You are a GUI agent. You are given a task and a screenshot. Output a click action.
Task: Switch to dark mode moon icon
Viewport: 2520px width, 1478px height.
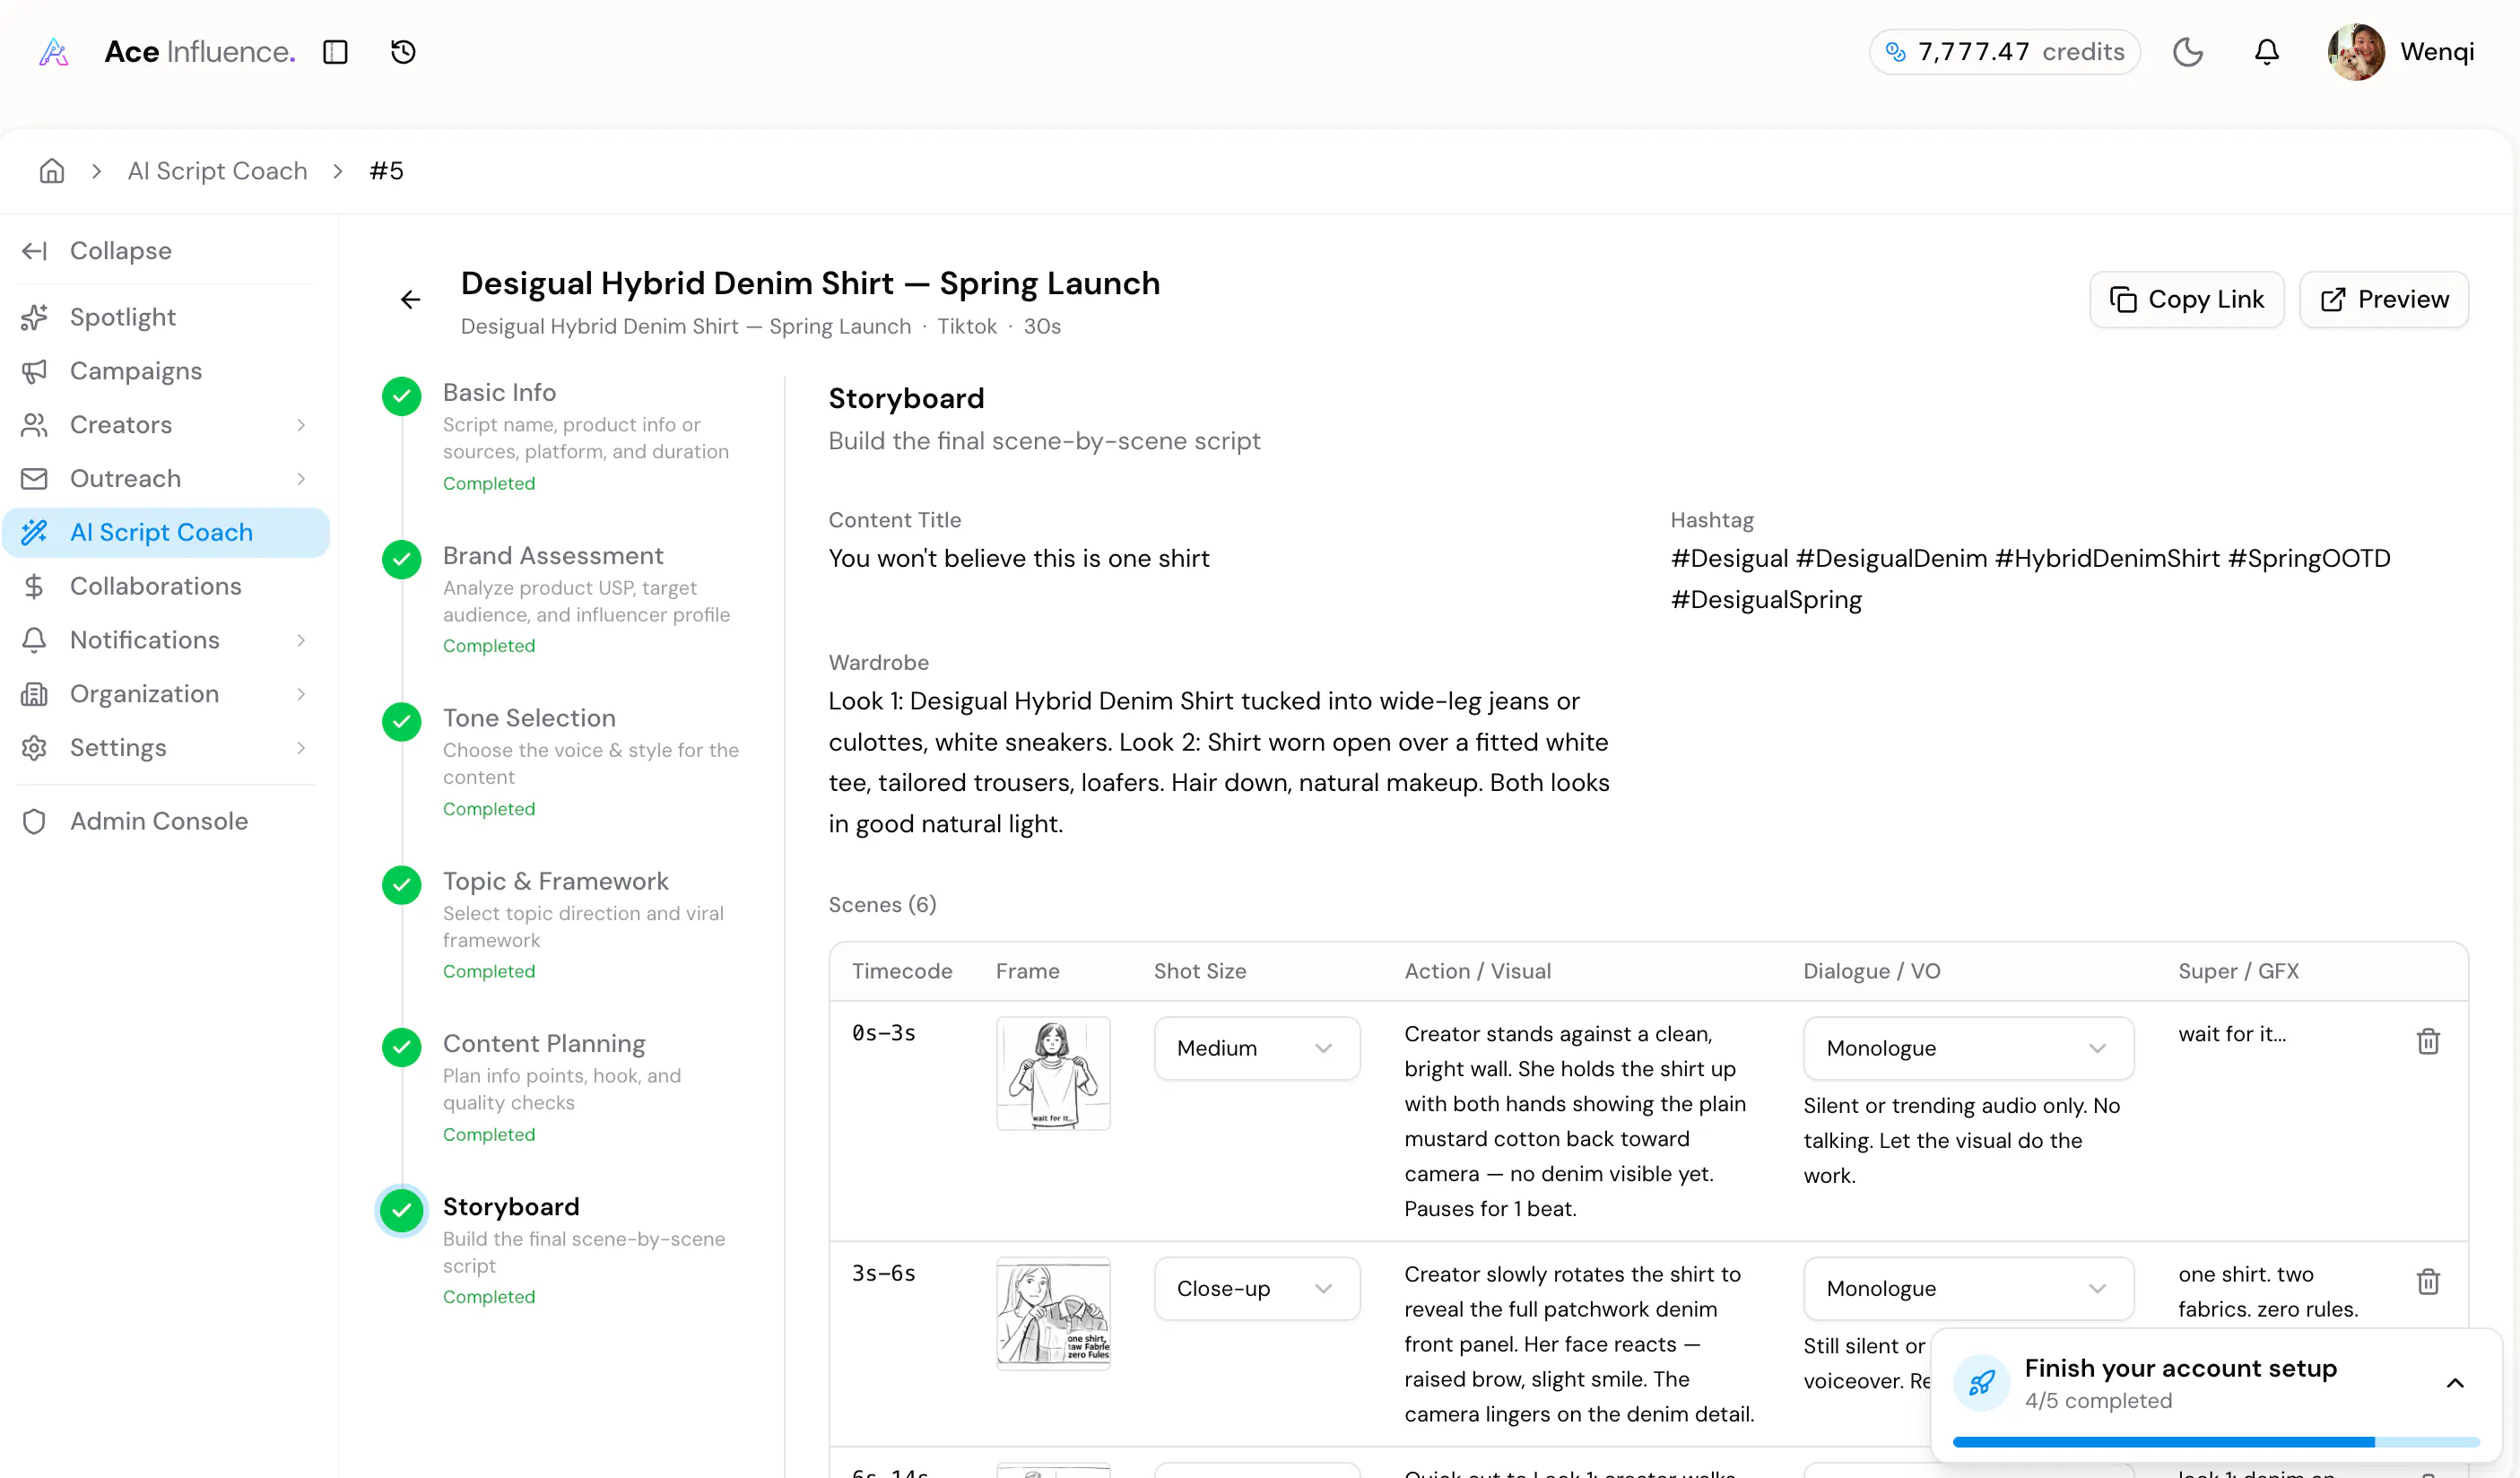pos(2187,52)
